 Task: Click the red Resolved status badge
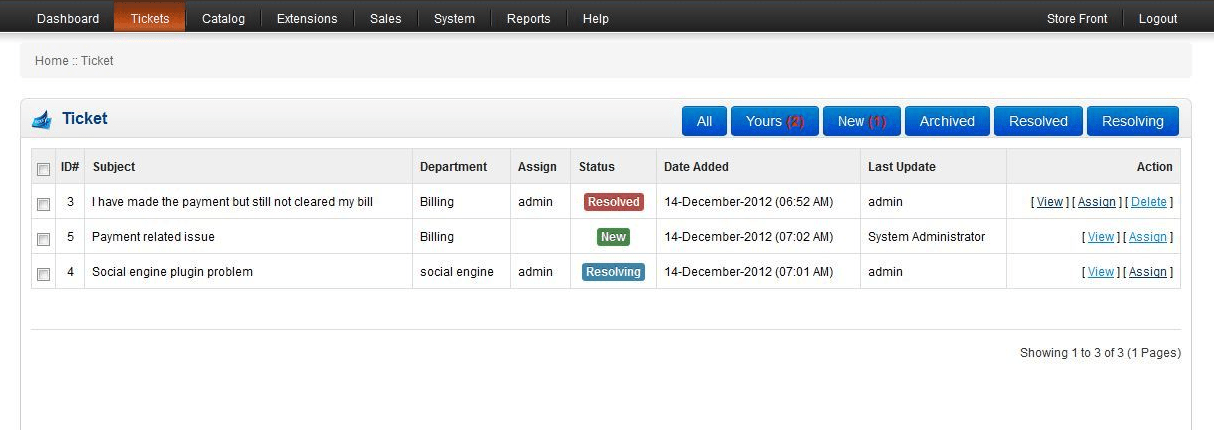614,202
